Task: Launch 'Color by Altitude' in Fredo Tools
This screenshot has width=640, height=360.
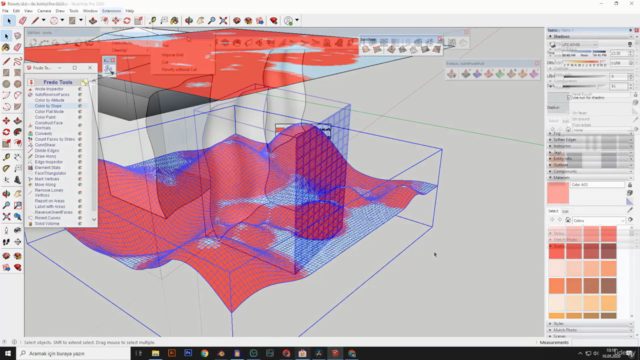Action: 49,100
